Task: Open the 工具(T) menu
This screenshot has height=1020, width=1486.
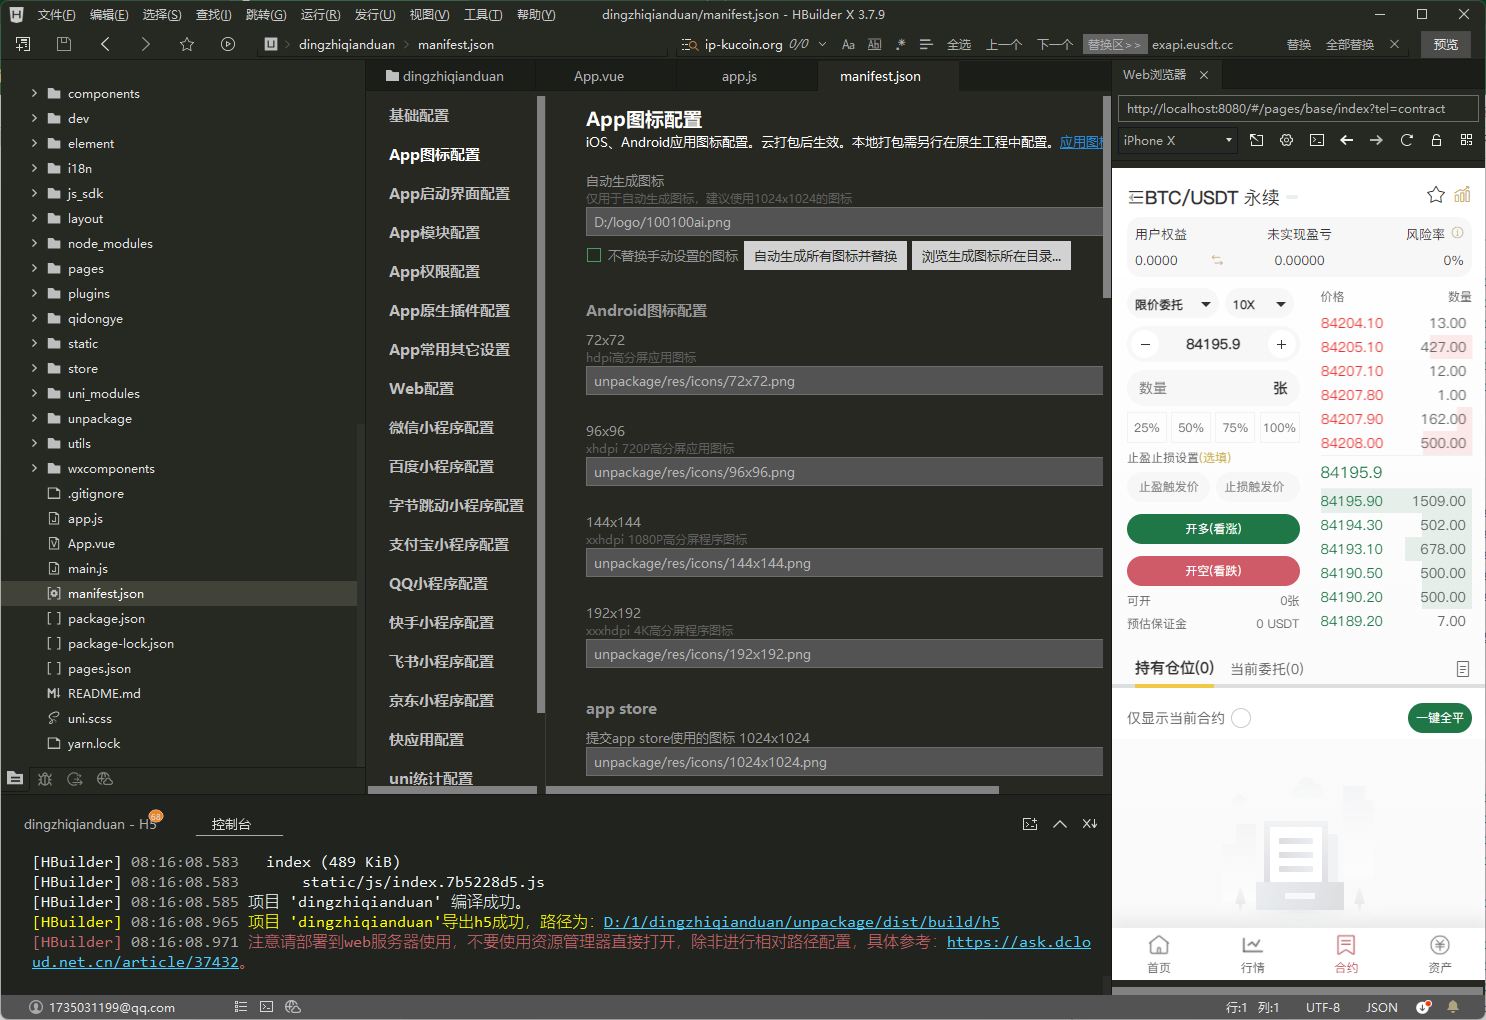Action: pos(482,14)
